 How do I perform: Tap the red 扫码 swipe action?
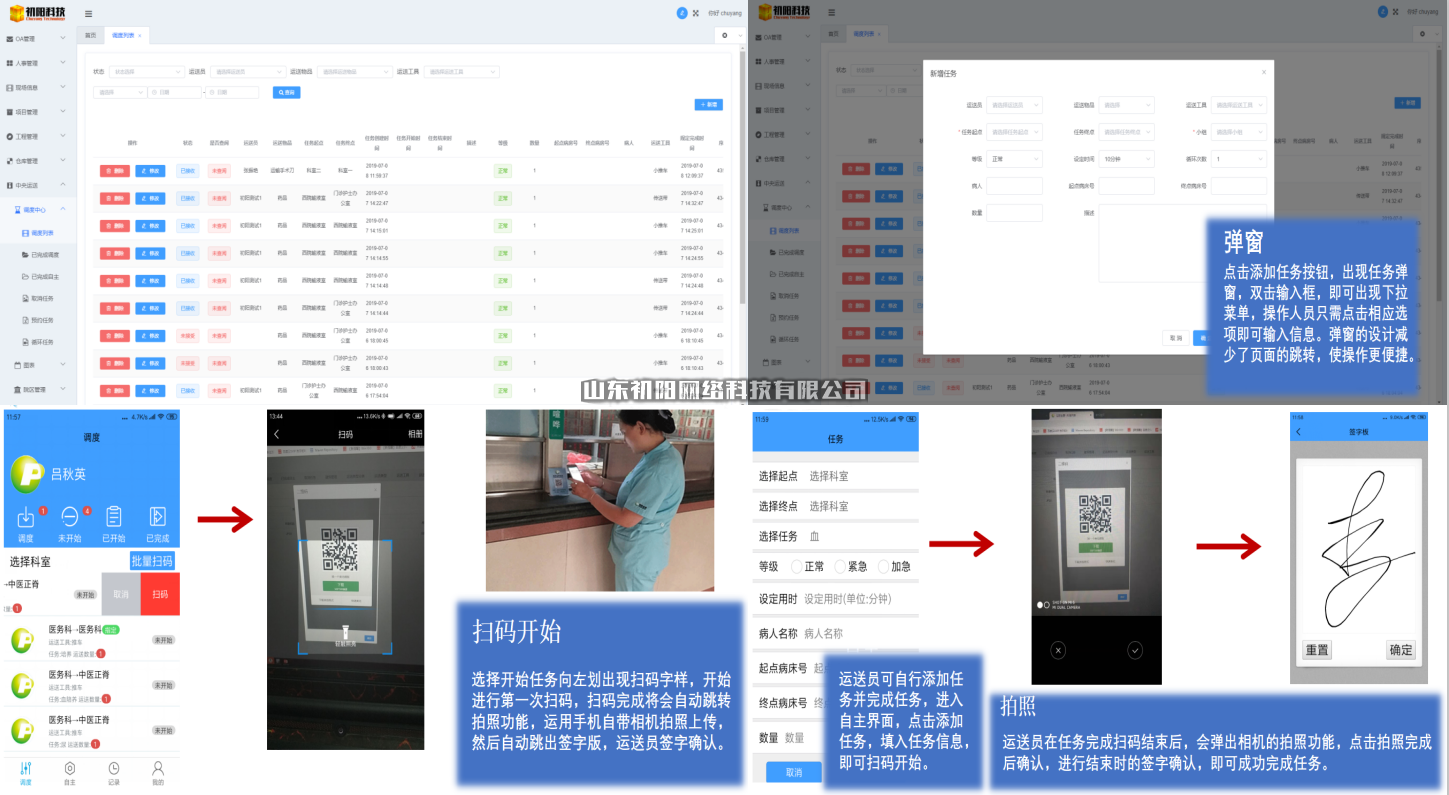160,594
